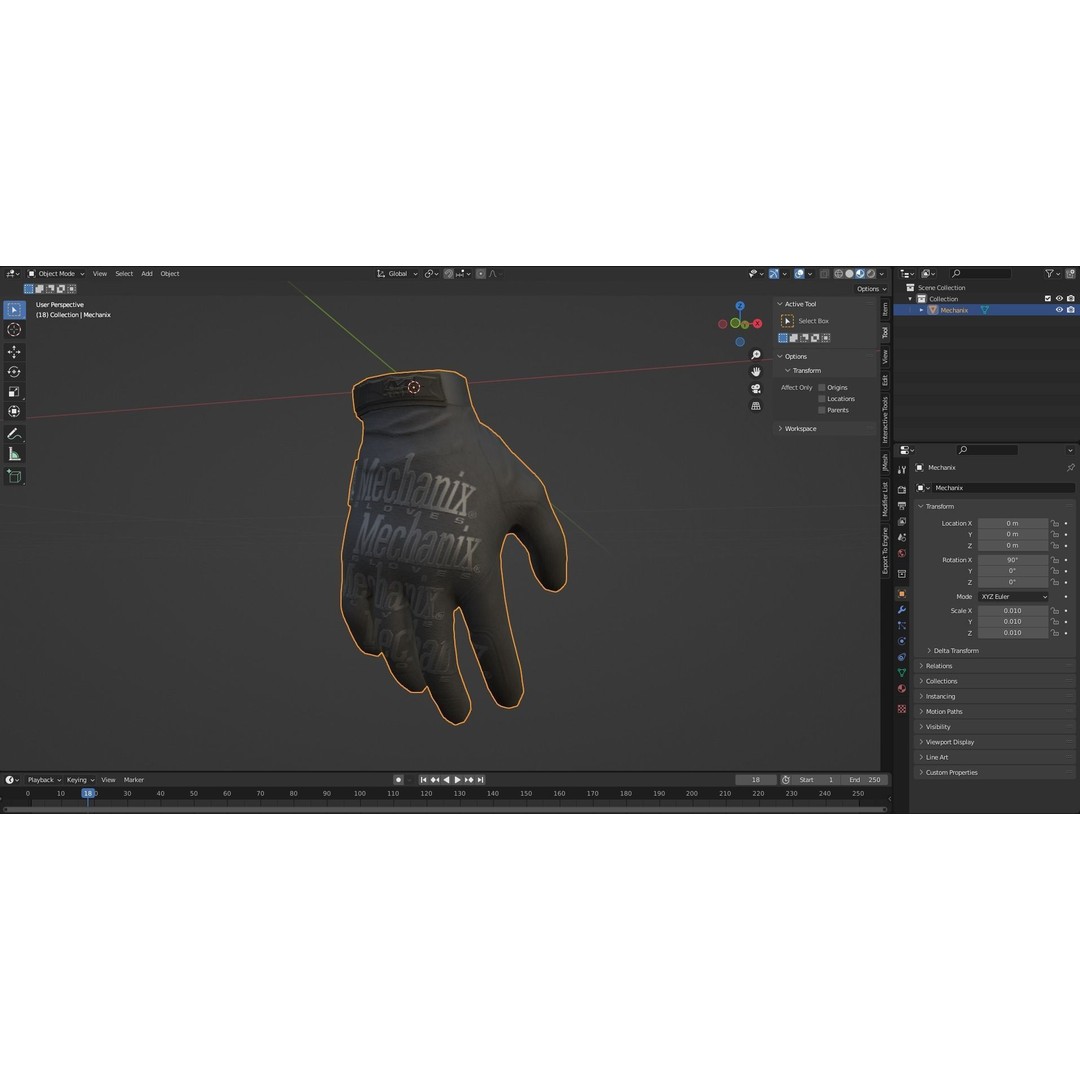Open the XYZ Euler rotation mode dropdown

[x=1013, y=596]
